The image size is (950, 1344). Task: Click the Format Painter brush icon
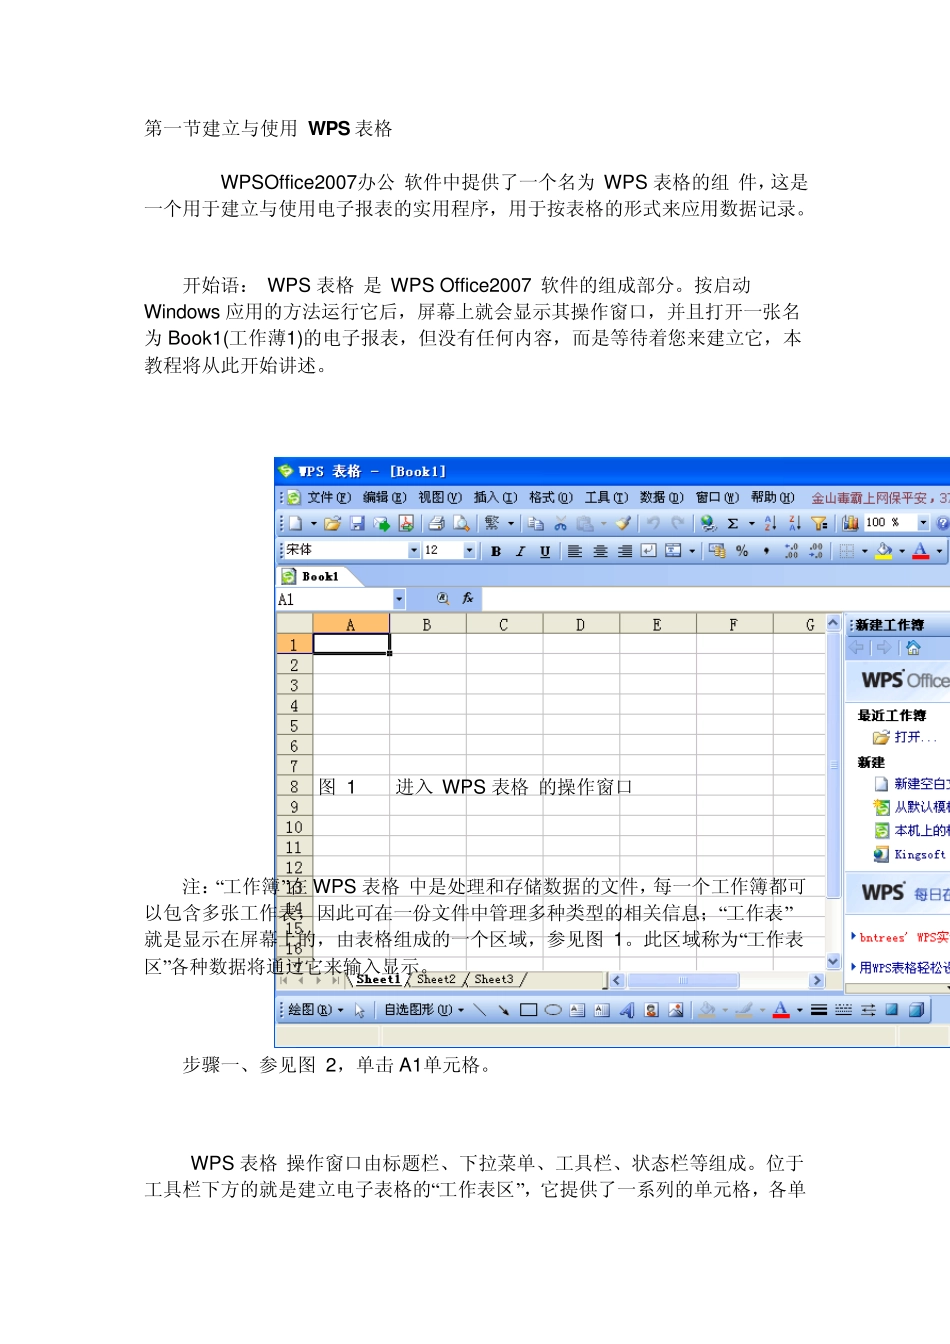[623, 523]
